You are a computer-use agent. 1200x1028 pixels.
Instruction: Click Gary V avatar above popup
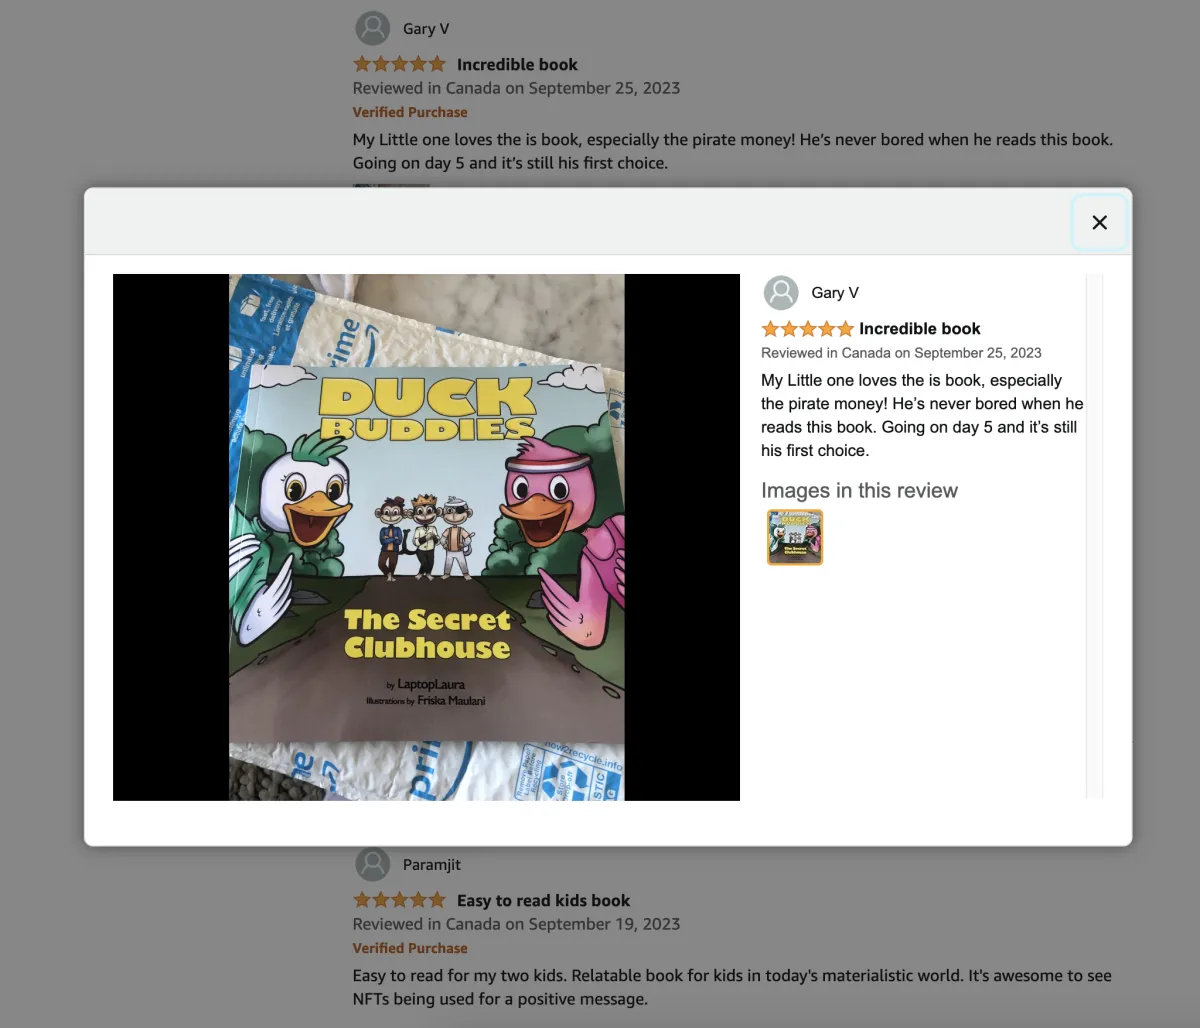coord(373,29)
